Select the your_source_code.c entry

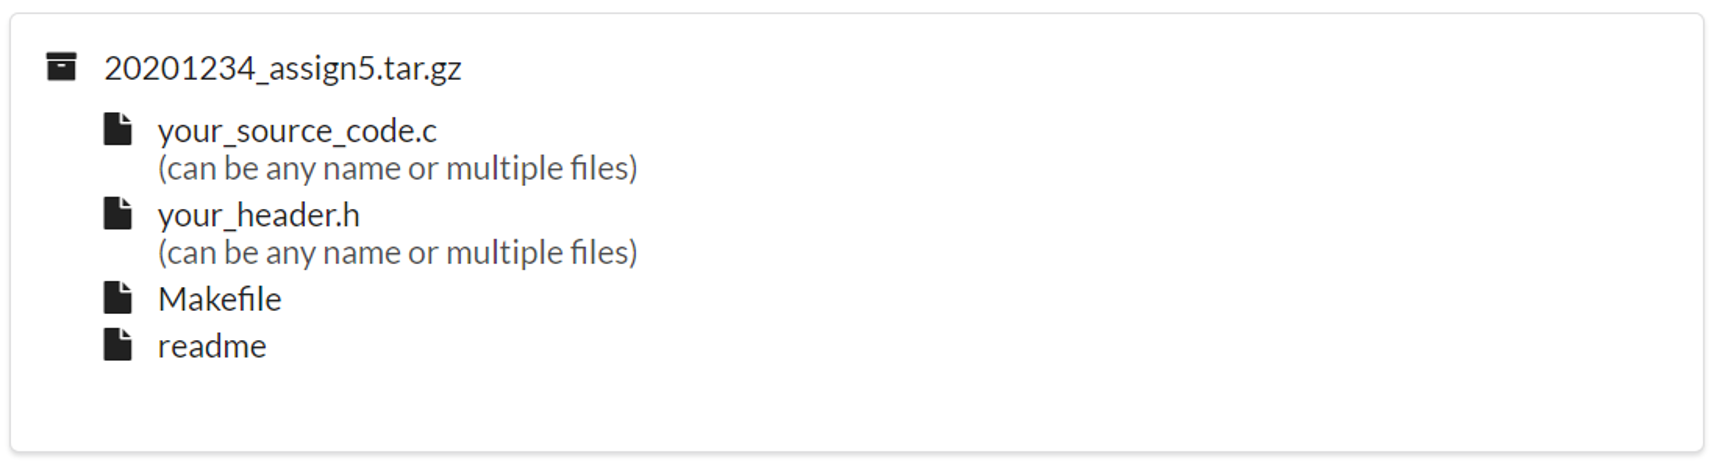(297, 131)
